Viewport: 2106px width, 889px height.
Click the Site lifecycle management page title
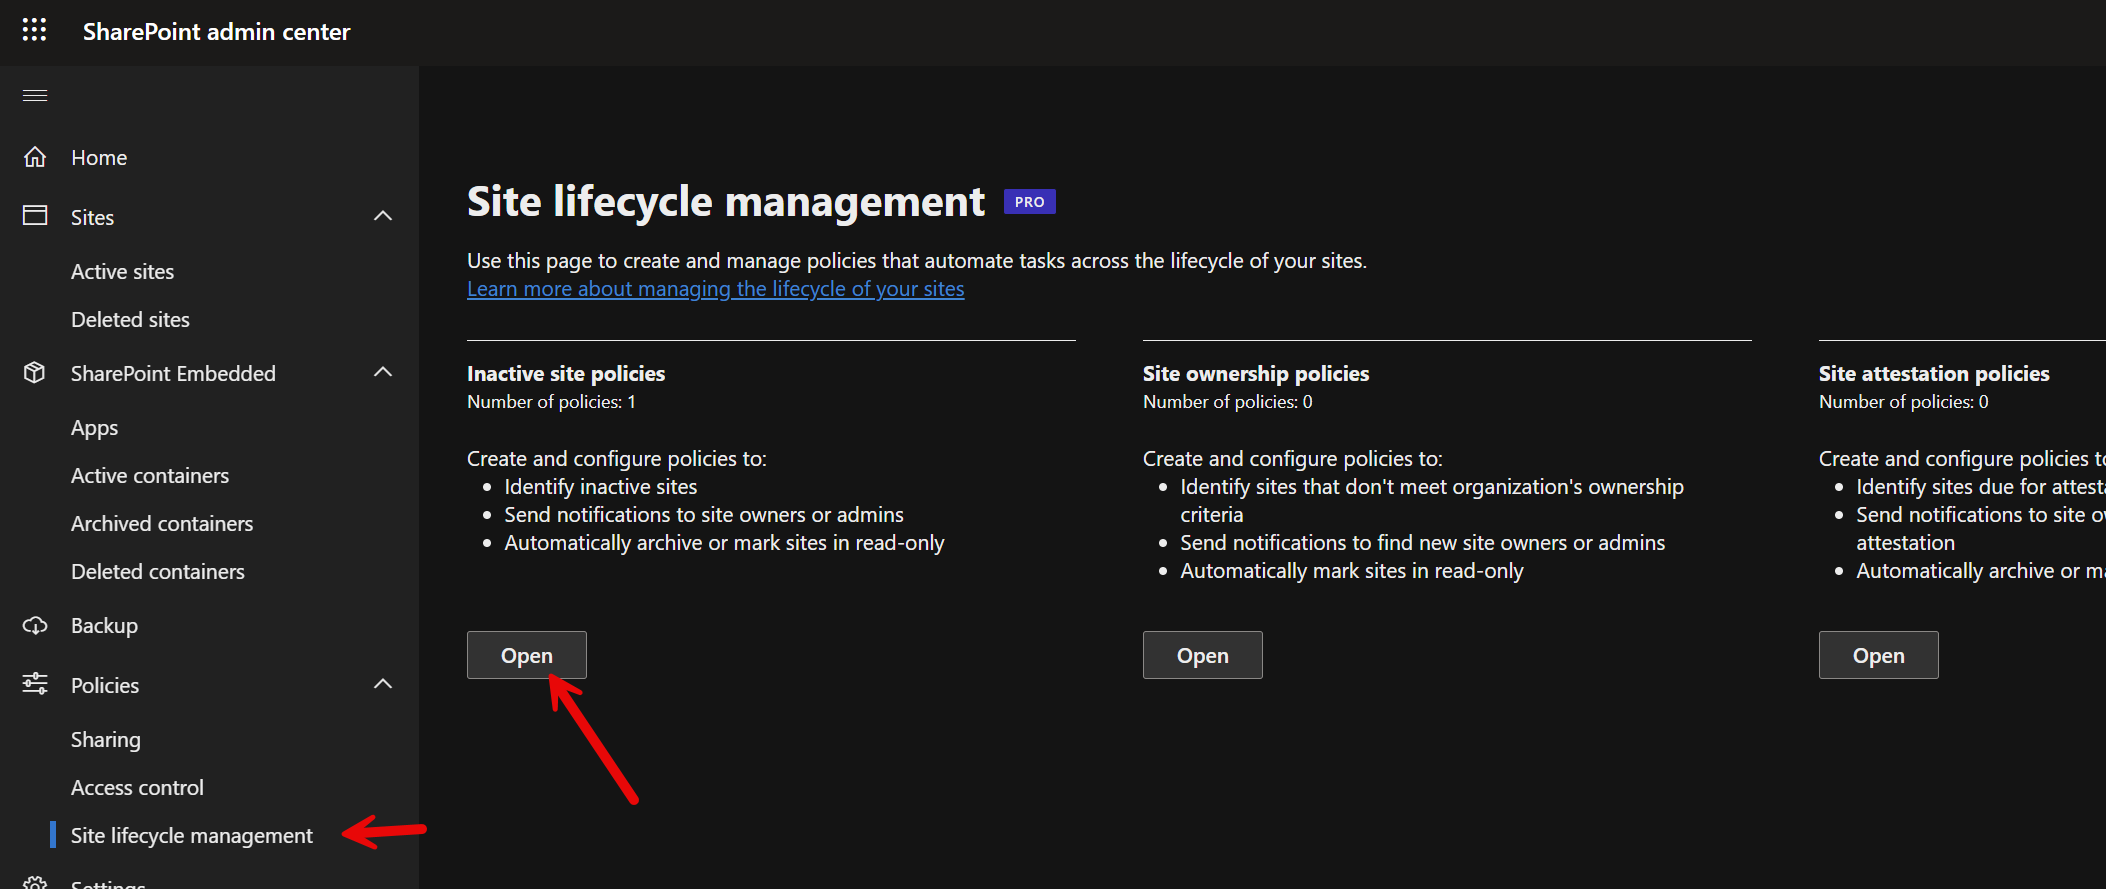point(726,202)
